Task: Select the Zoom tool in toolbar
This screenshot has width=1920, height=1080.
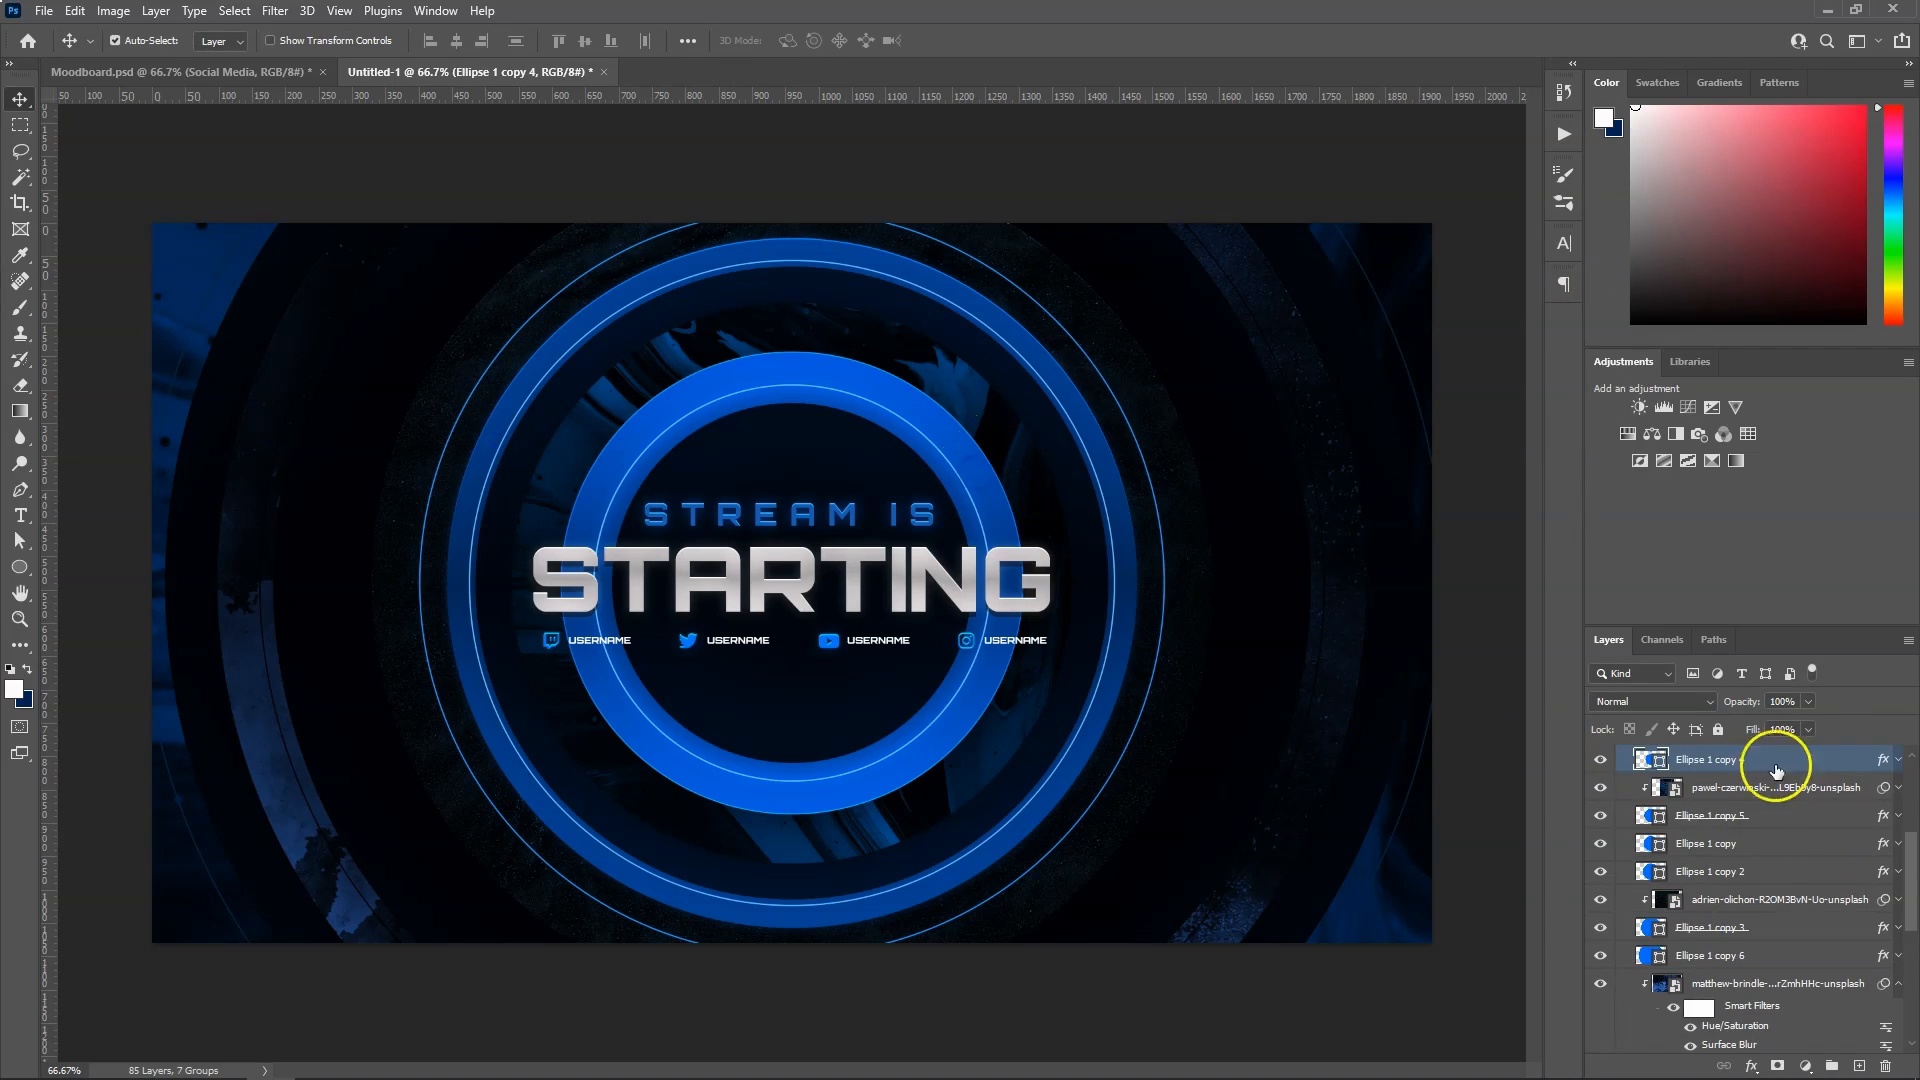Action: [20, 619]
